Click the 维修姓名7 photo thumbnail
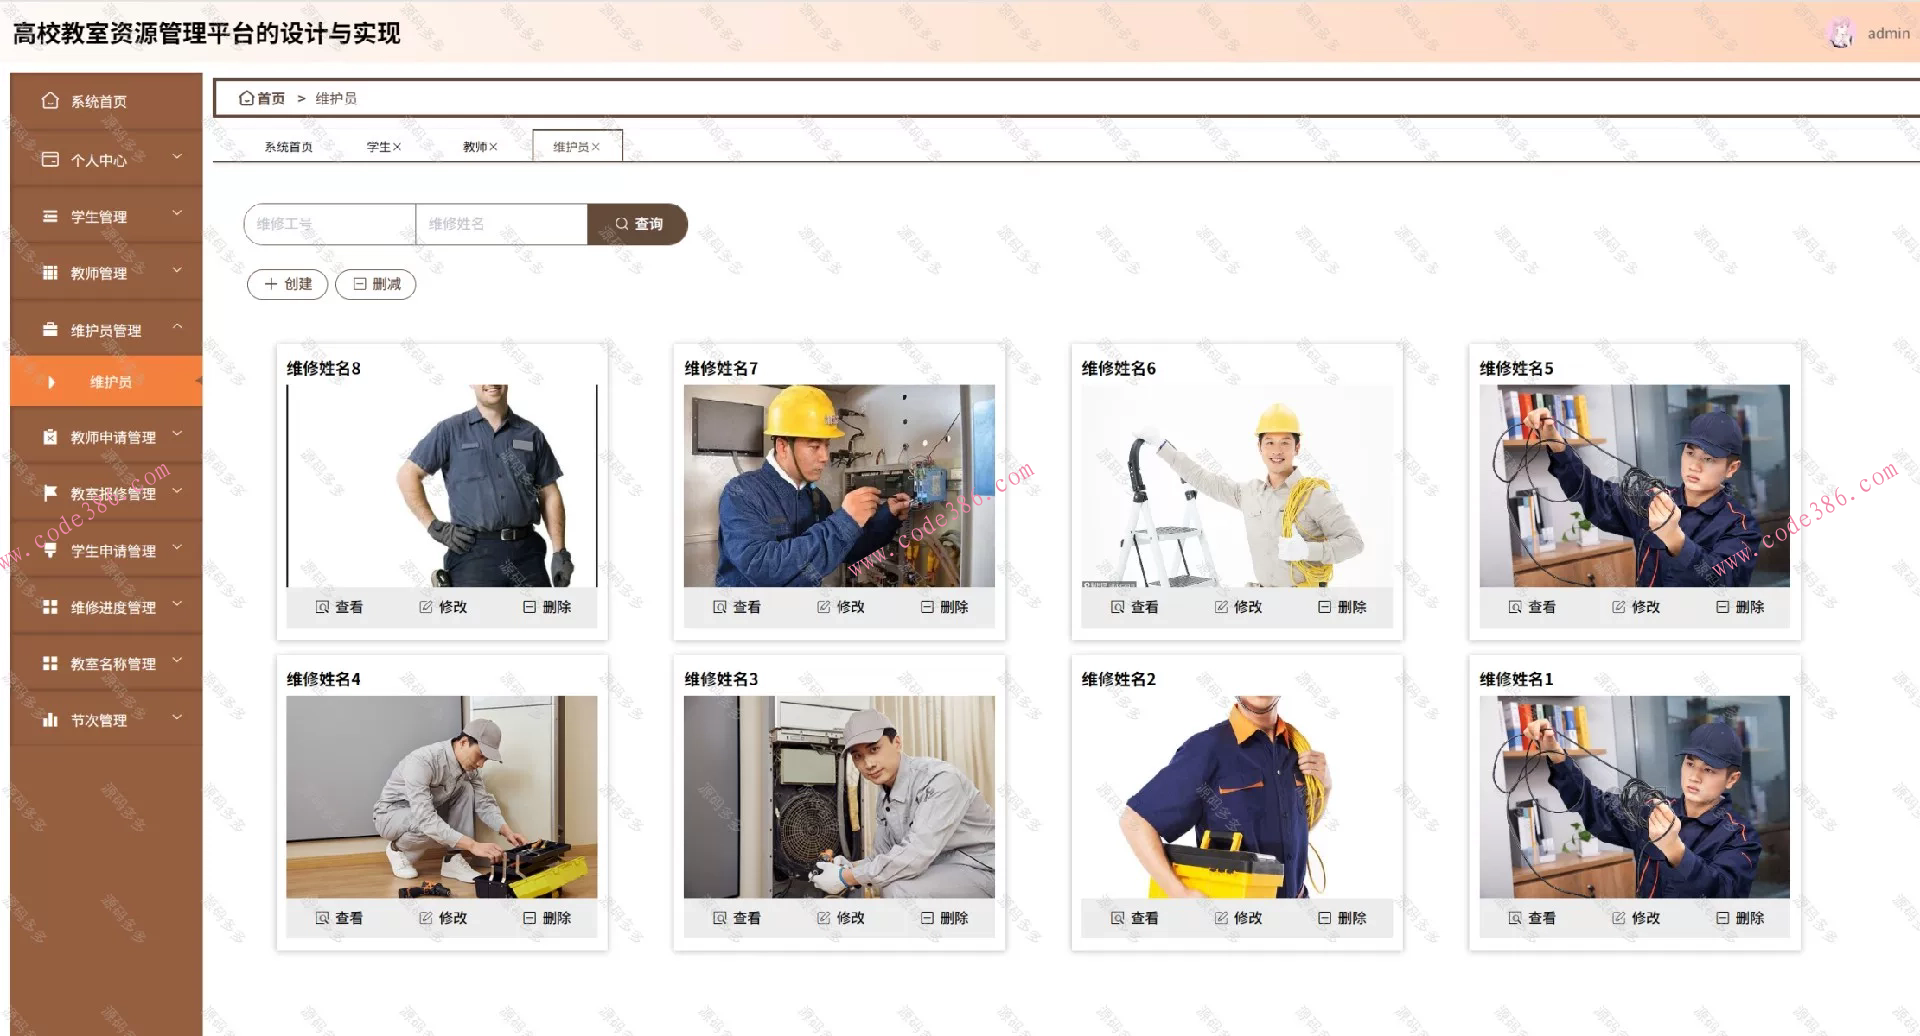 pyautogui.click(x=839, y=486)
